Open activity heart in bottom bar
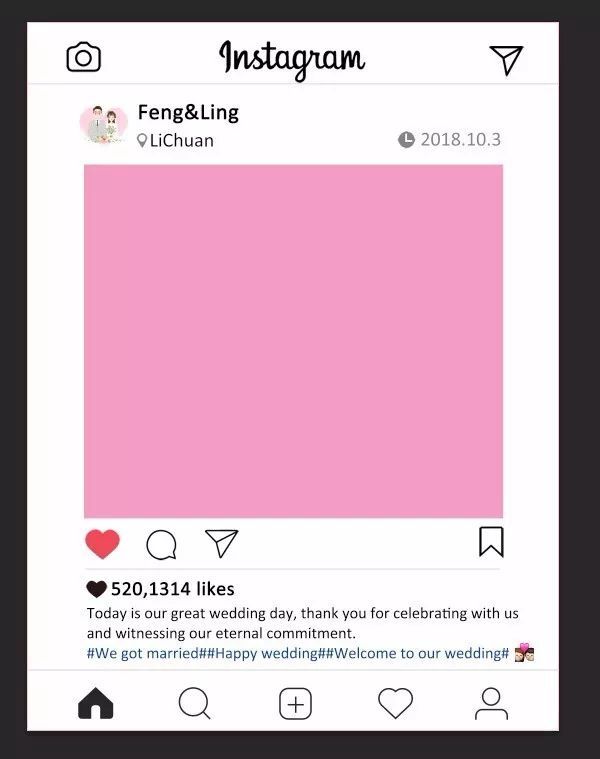Image resolution: width=600 pixels, height=759 pixels. (x=395, y=703)
